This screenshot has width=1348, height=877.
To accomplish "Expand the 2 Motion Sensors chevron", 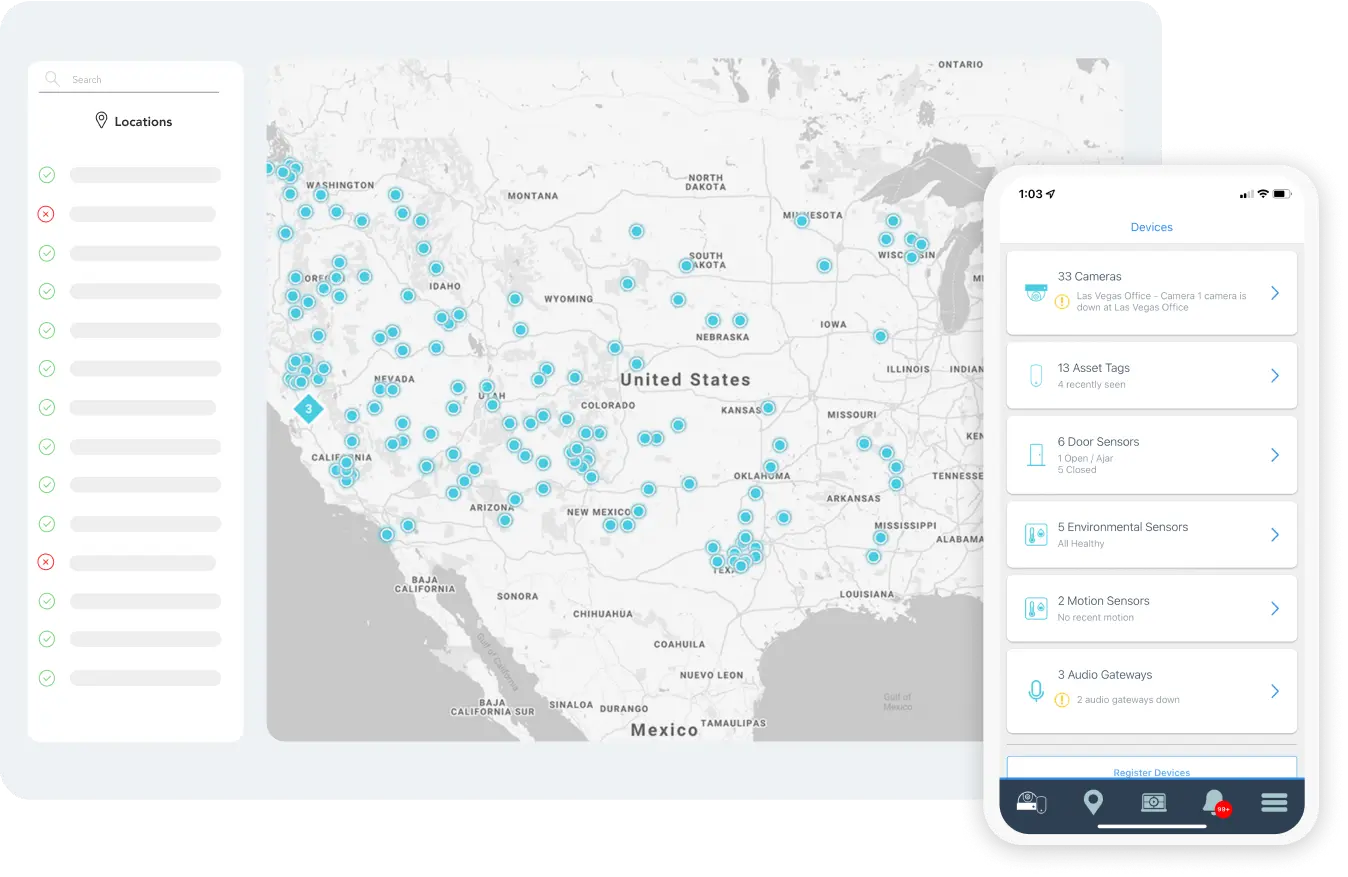I will click(x=1275, y=609).
